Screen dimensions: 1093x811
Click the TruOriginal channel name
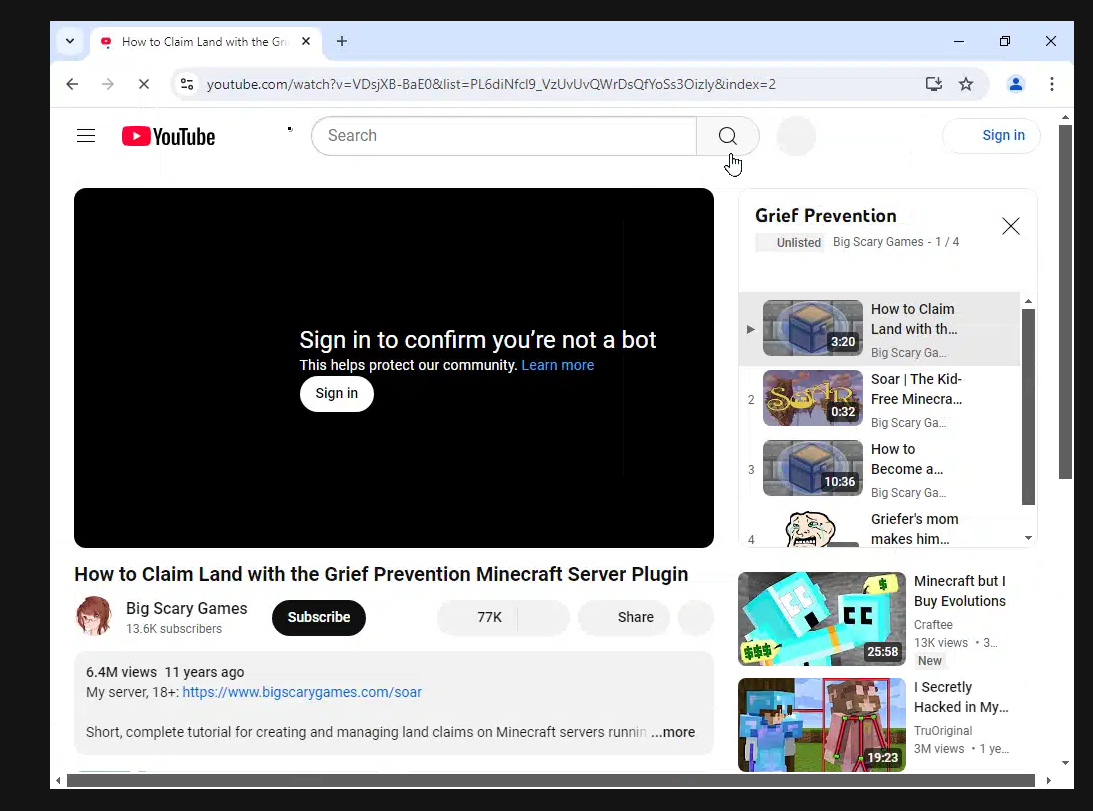[x=942, y=731]
